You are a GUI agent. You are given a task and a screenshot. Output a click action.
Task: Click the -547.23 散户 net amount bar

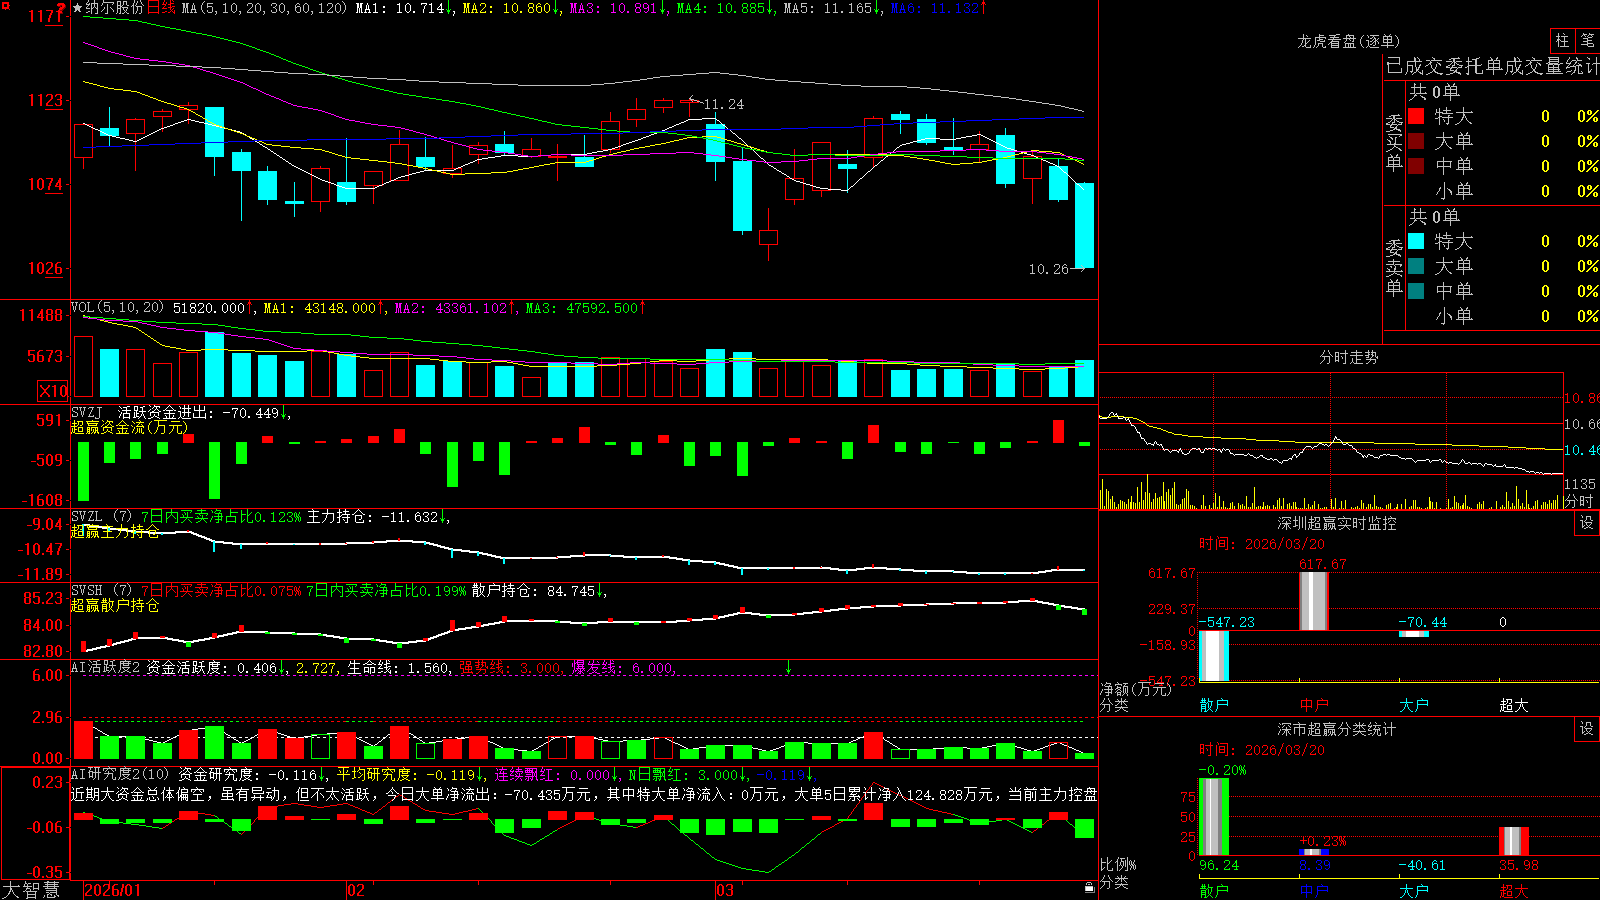point(1214,656)
